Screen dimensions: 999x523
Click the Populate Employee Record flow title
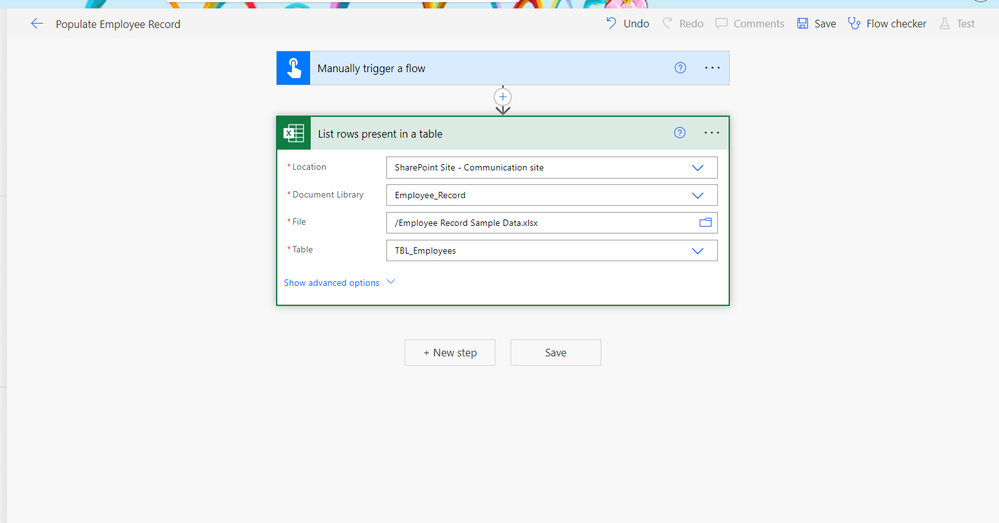(118, 24)
